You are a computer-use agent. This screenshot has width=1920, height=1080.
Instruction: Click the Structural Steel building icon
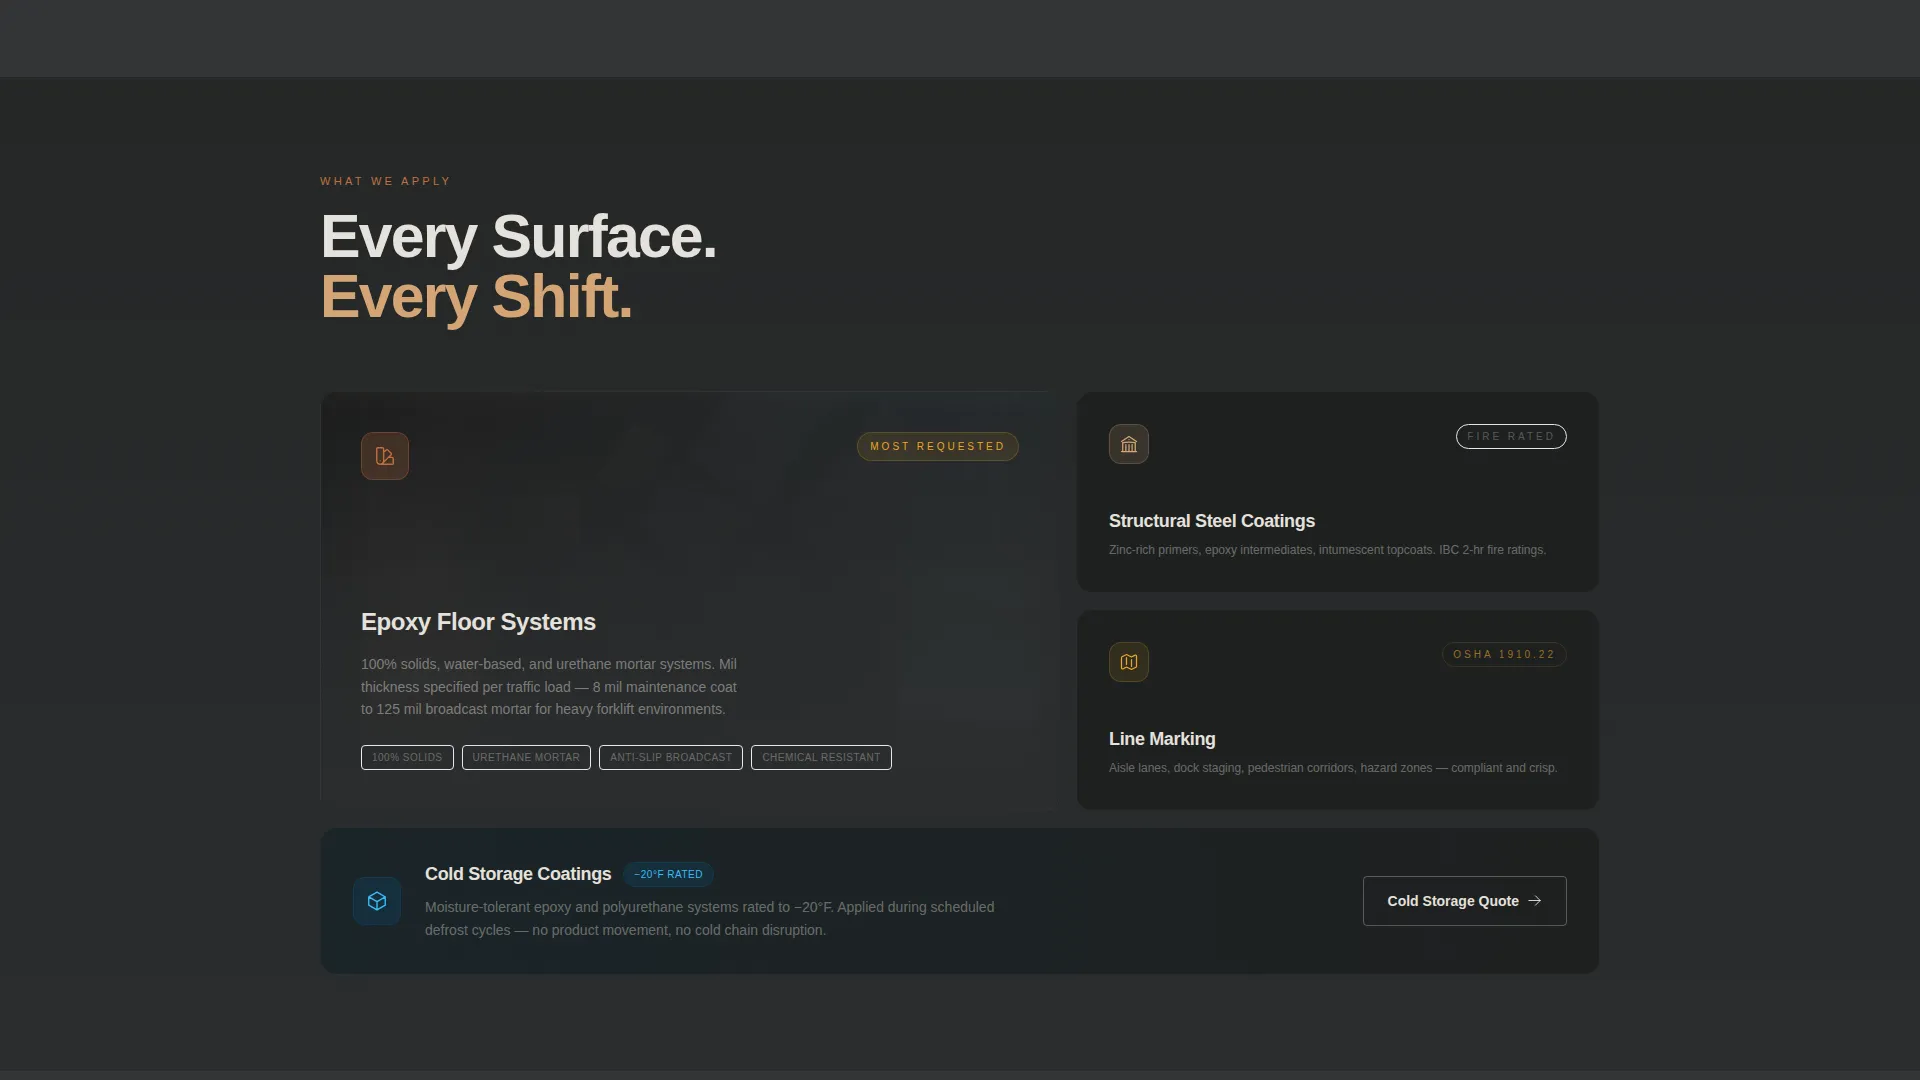tap(1129, 444)
